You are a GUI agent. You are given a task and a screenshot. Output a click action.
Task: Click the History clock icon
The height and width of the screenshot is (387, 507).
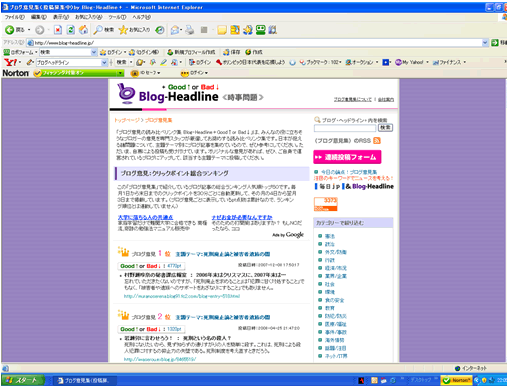point(160,30)
